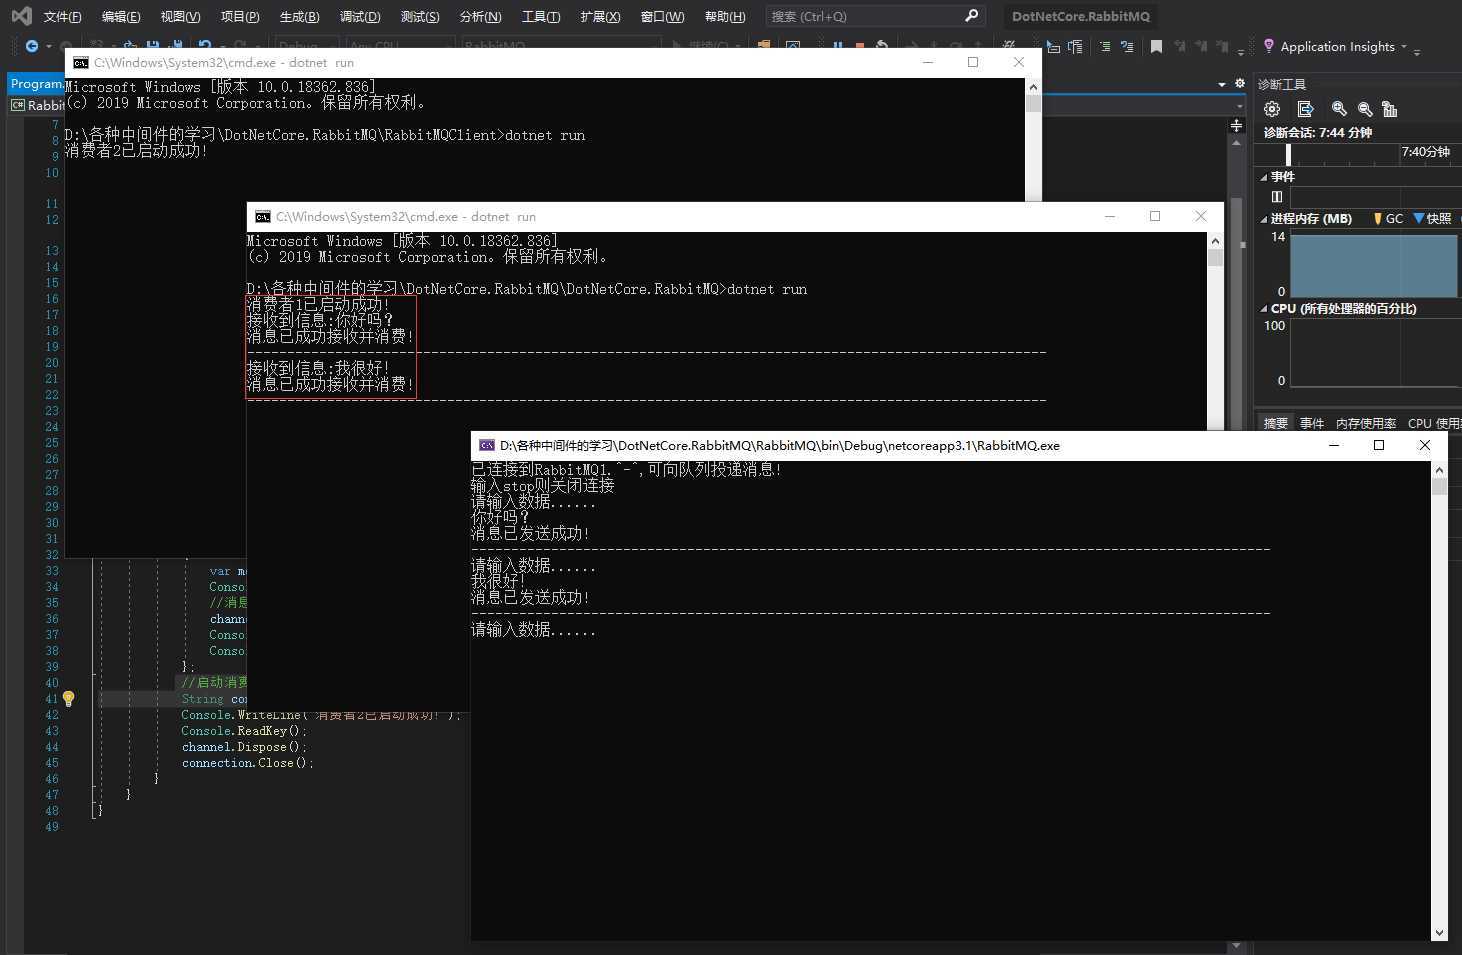Minimize the second cmd.exe window

click(x=1110, y=216)
